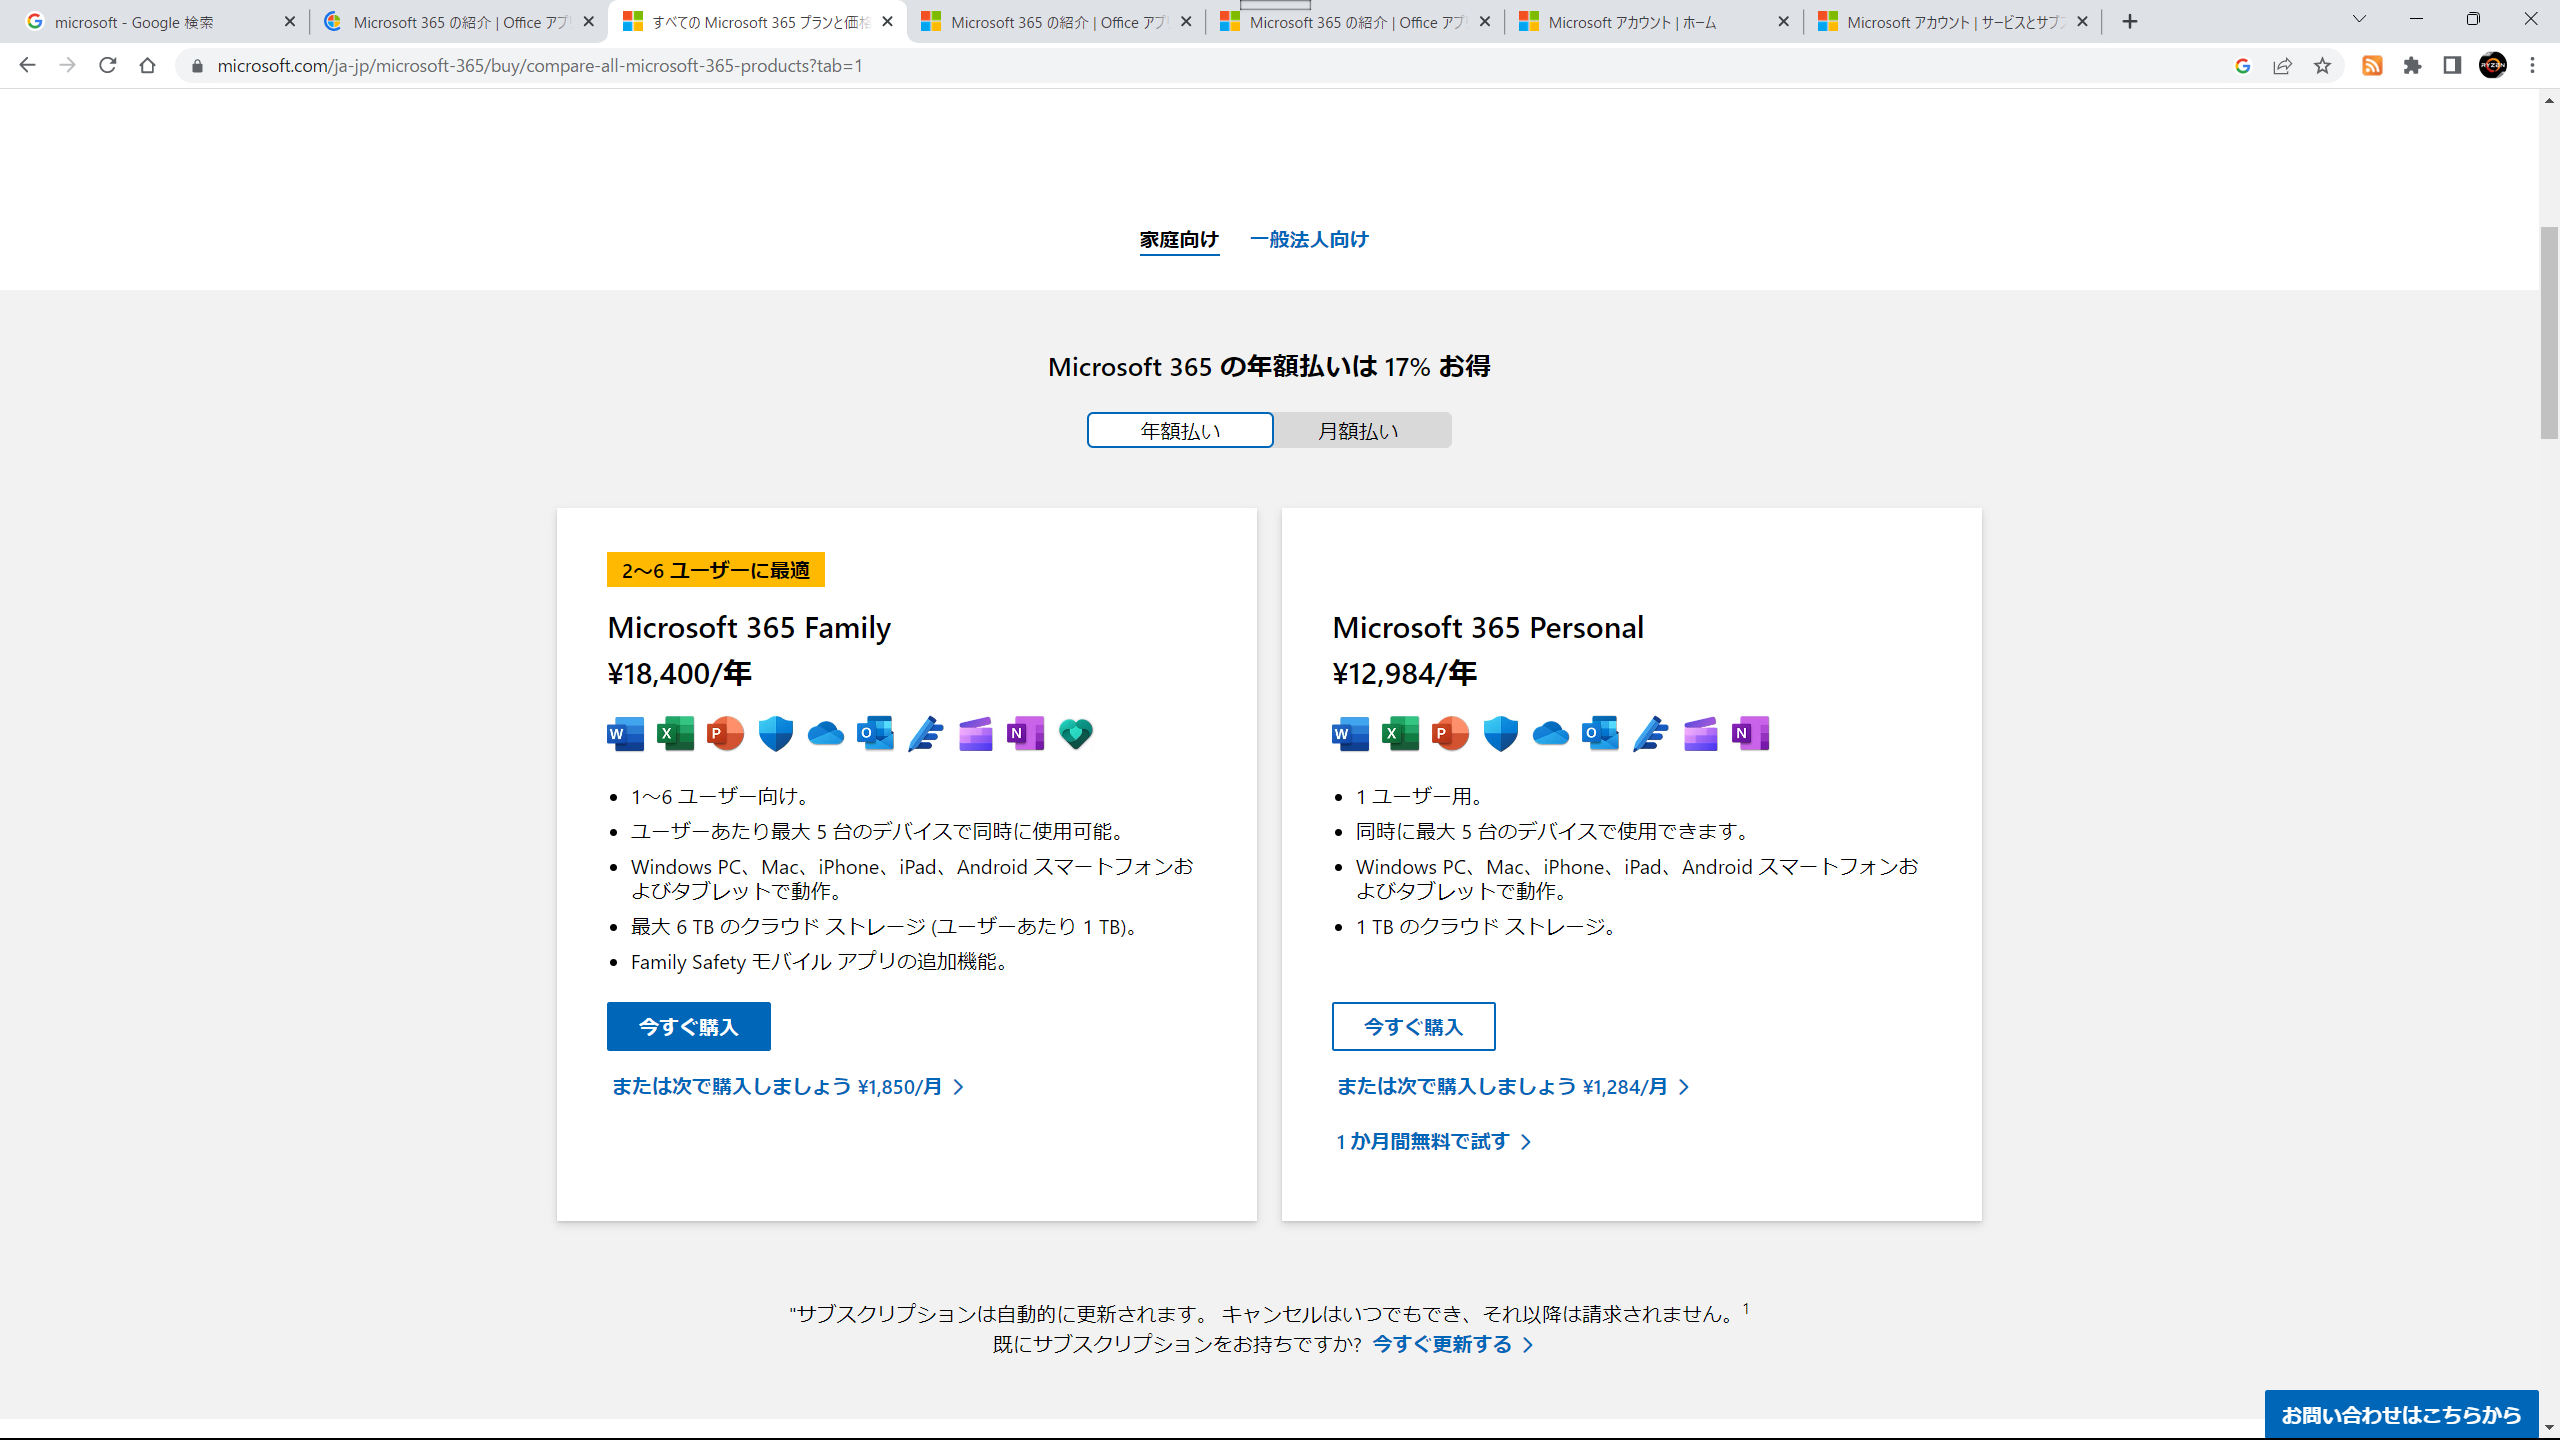Open the Extensions puzzle icon
Screen dimensions: 2560x1440
(x=2413, y=66)
